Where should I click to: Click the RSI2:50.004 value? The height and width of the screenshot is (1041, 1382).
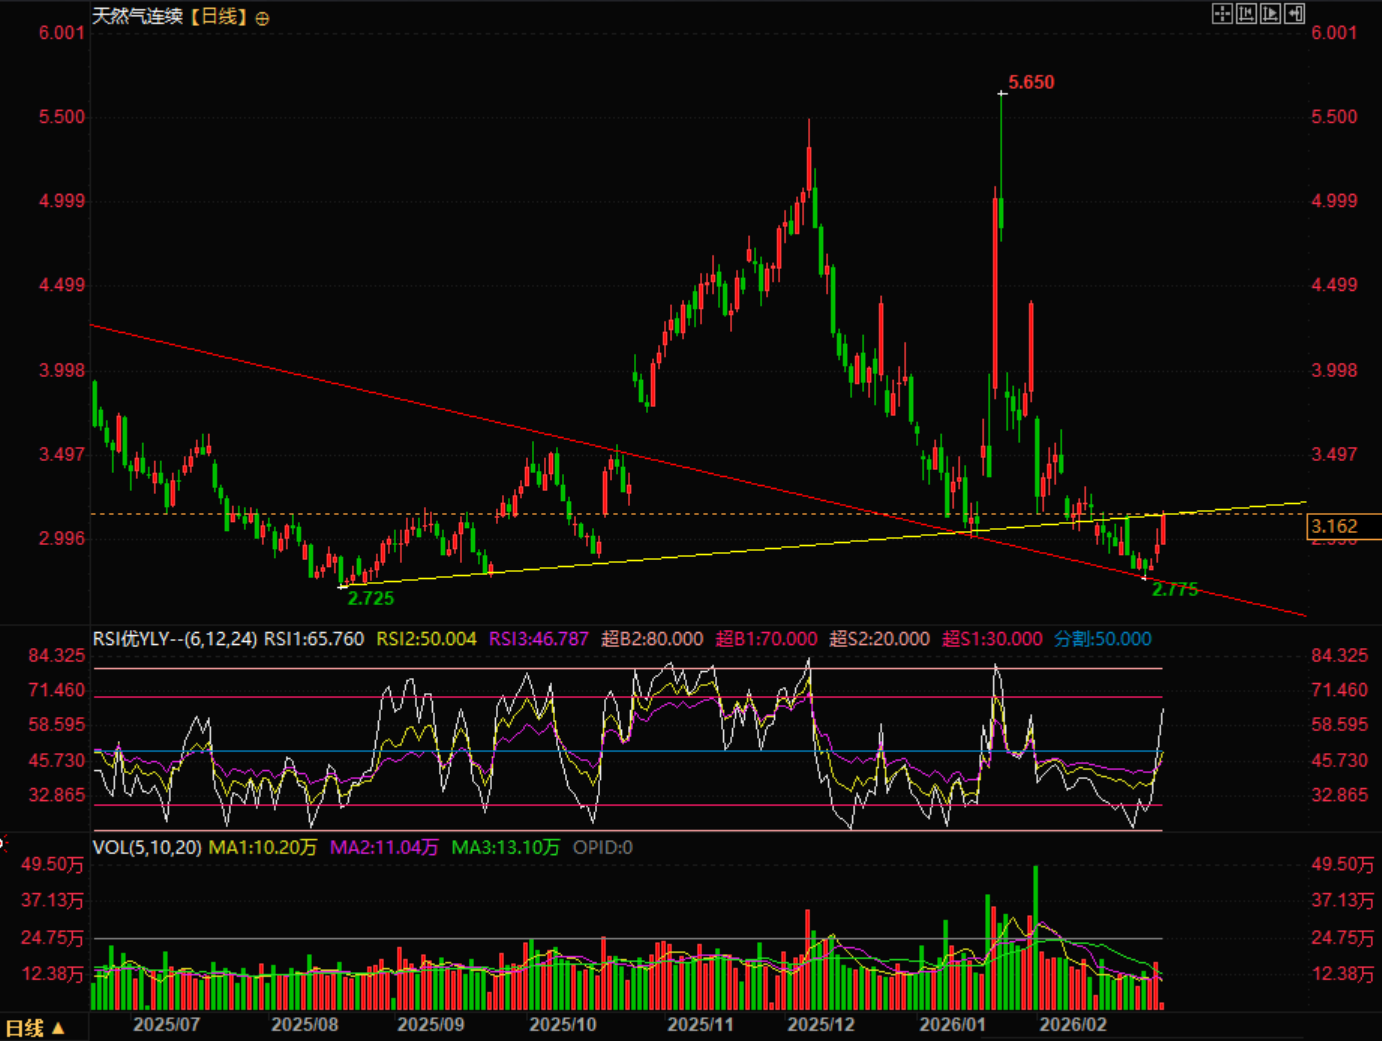coord(427,639)
